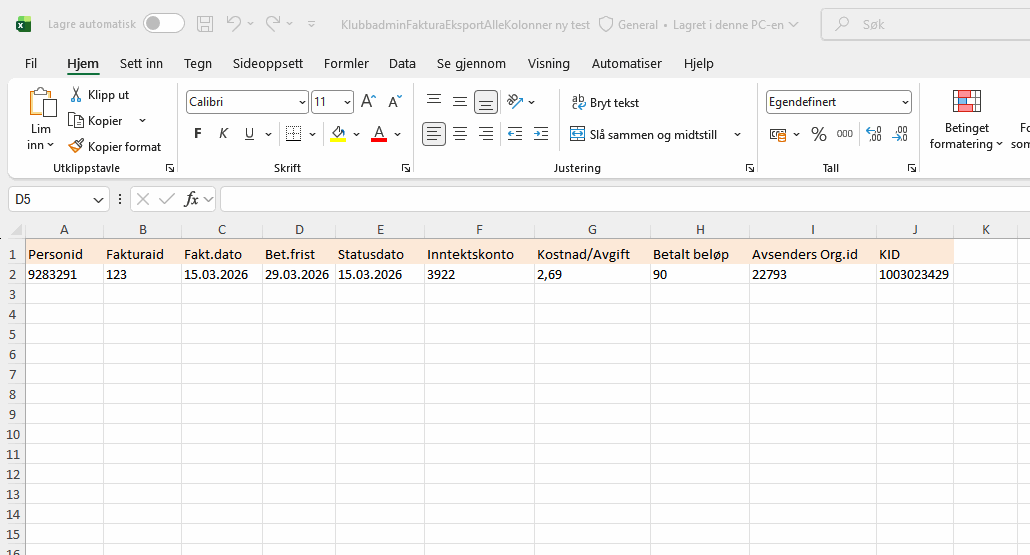Toggle Bryt tekst wrap text
This screenshot has height=555, width=1030.
click(604, 103)
